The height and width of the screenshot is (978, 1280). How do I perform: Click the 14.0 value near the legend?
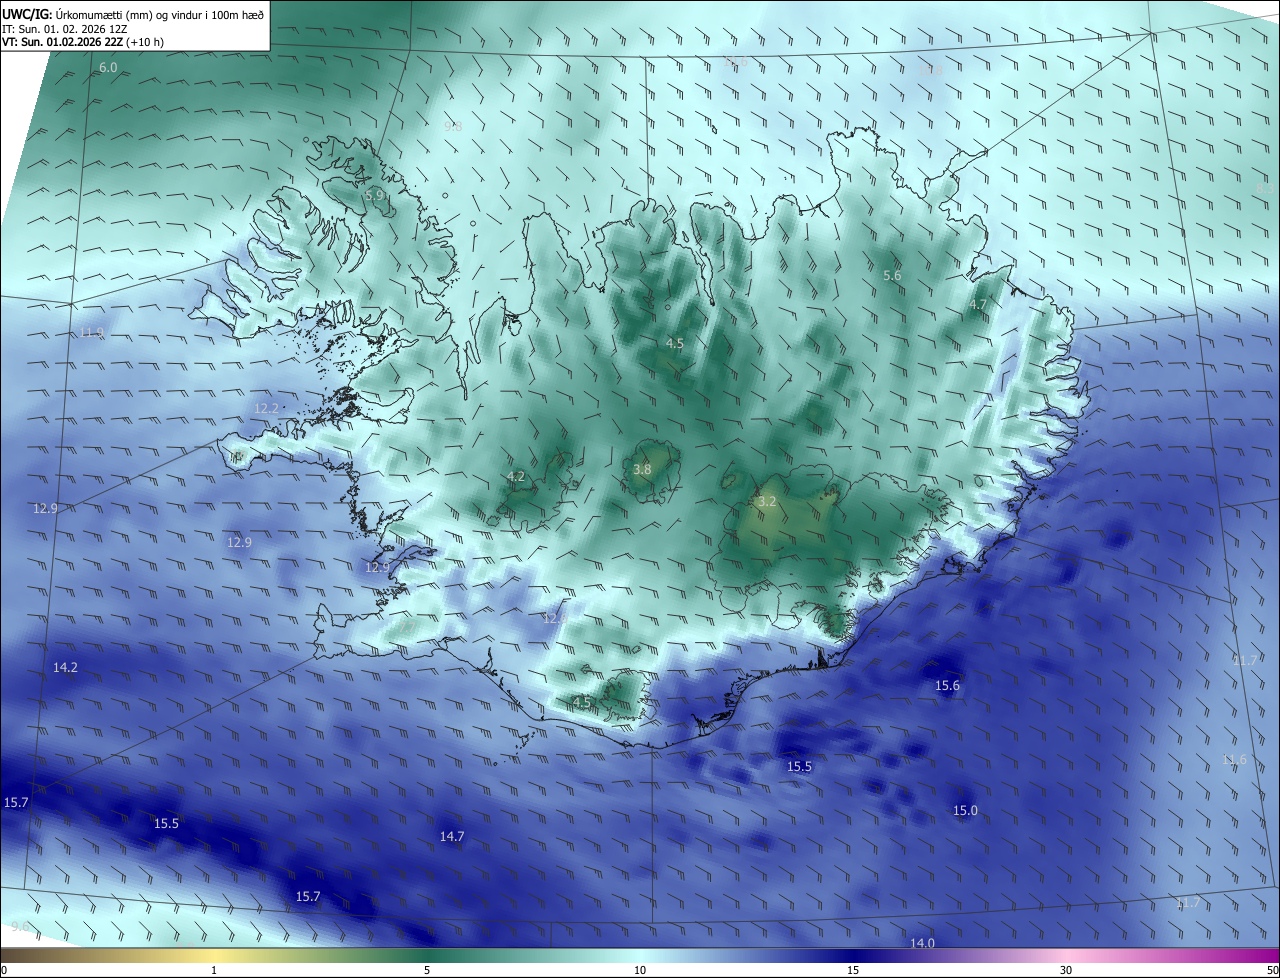point(922,943)
